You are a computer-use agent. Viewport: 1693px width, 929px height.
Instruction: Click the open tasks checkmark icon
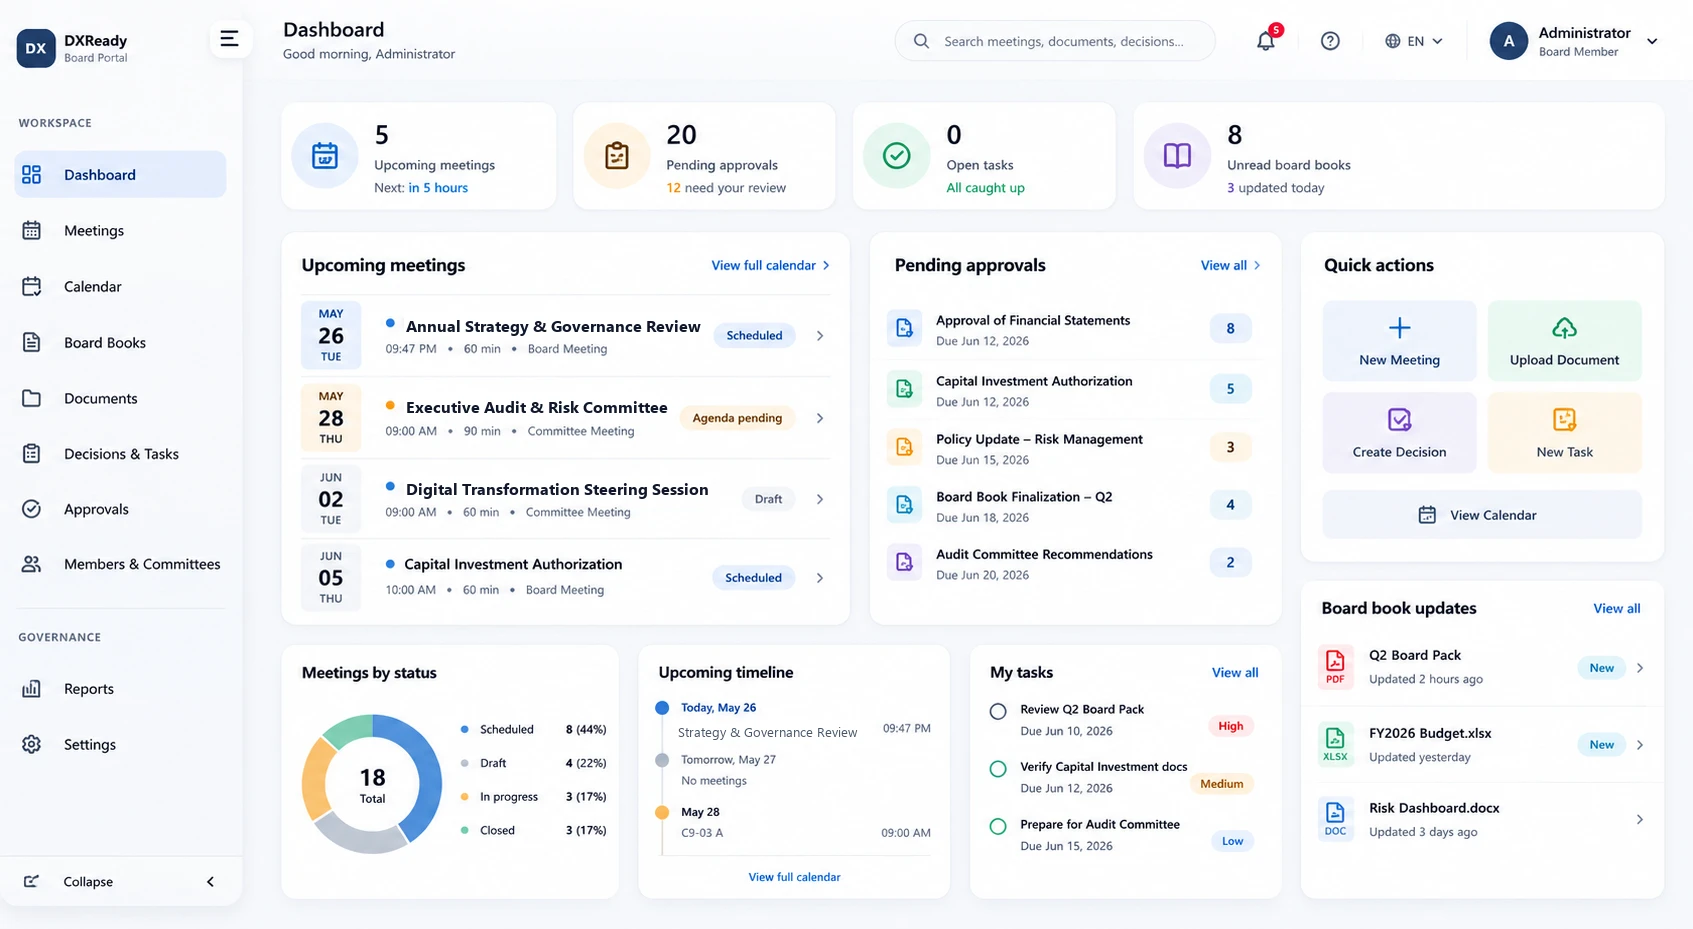click(x=897, y=156)
